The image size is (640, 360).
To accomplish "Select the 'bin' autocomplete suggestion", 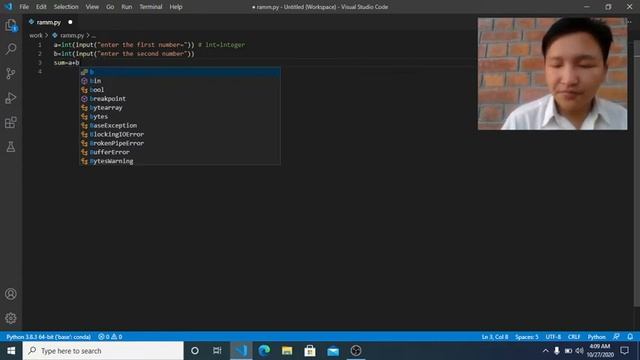I will (x=180, y=81).
